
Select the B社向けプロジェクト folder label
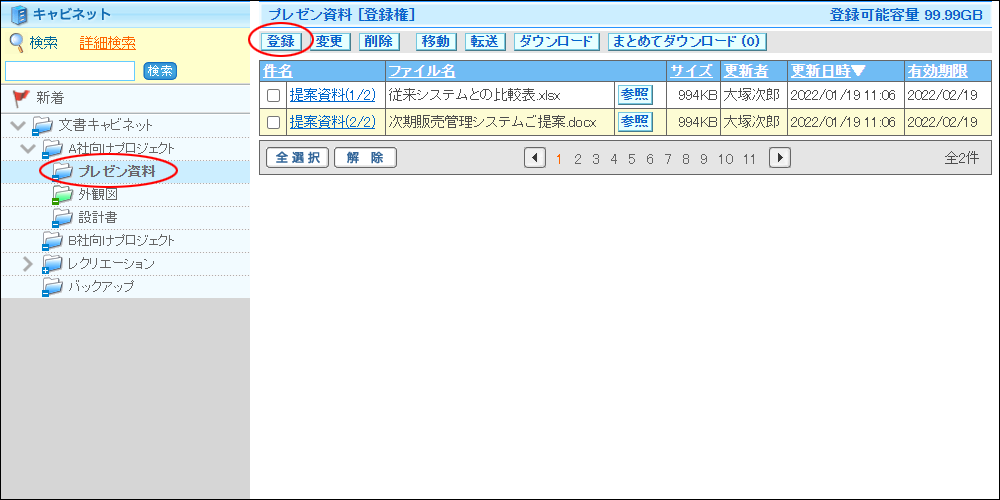tap(121, 241)
